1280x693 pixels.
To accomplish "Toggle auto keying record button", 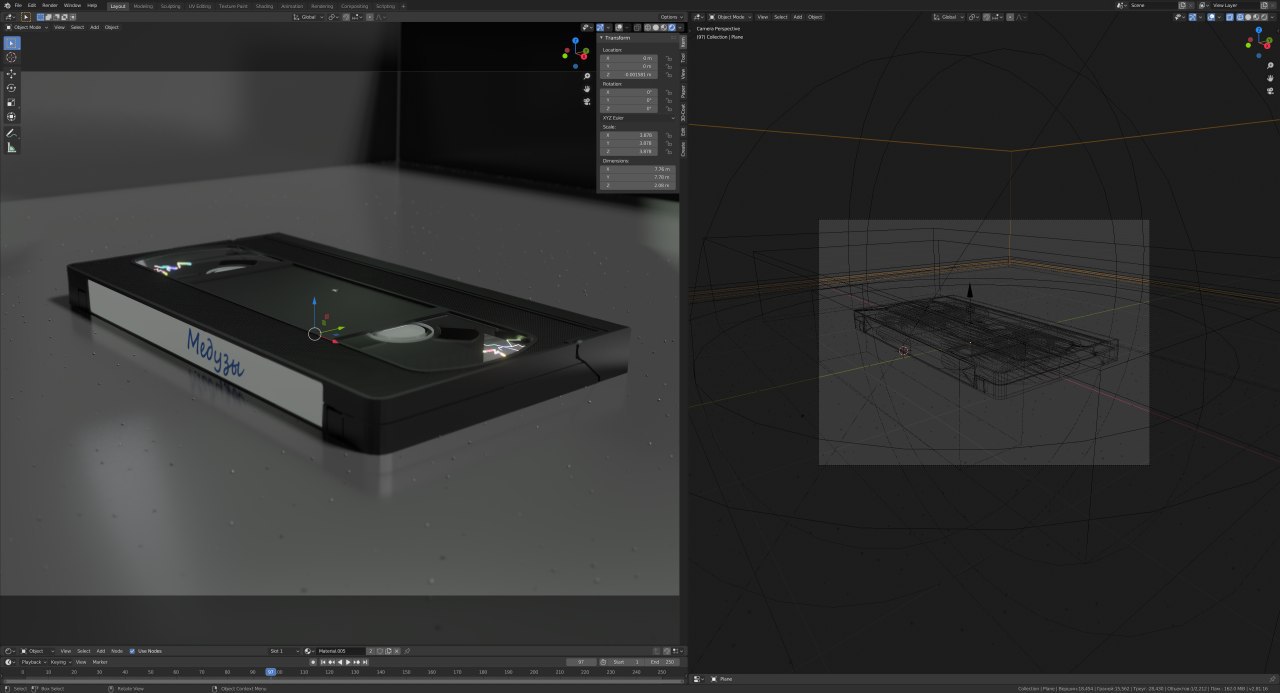I will coord(313,662).
